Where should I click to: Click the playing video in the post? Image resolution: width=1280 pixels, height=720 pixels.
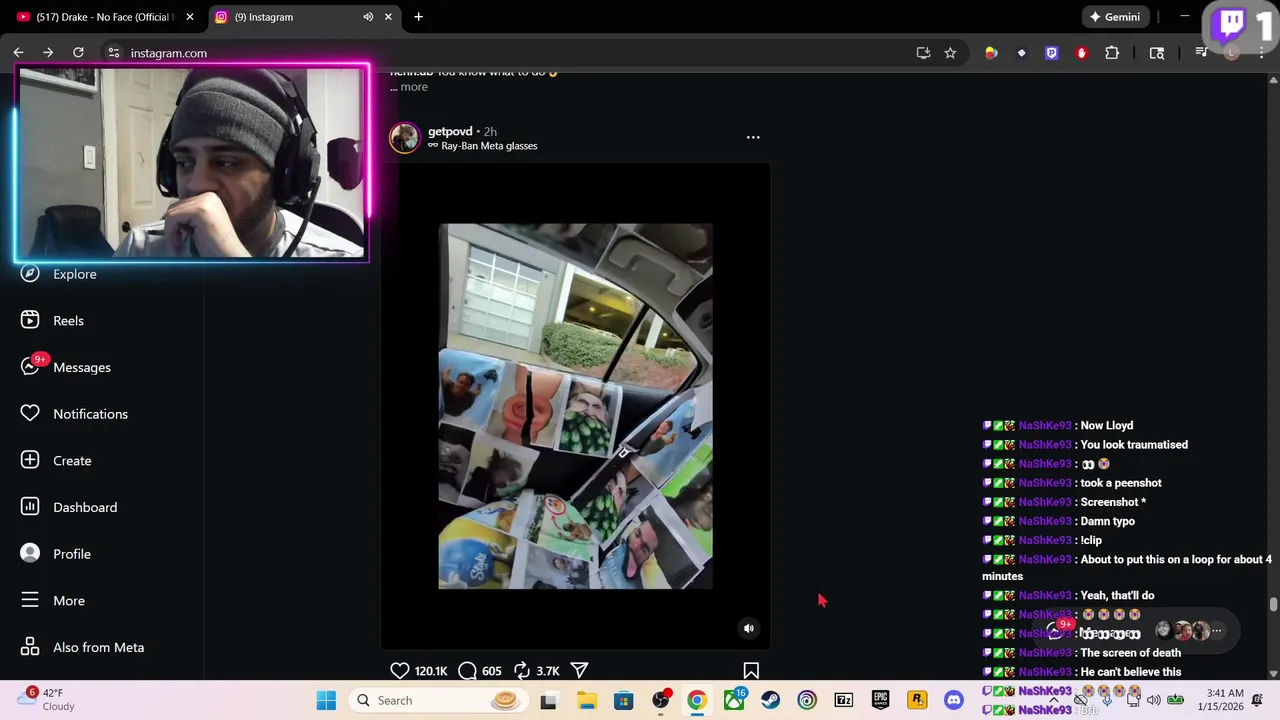coord(575,406)
